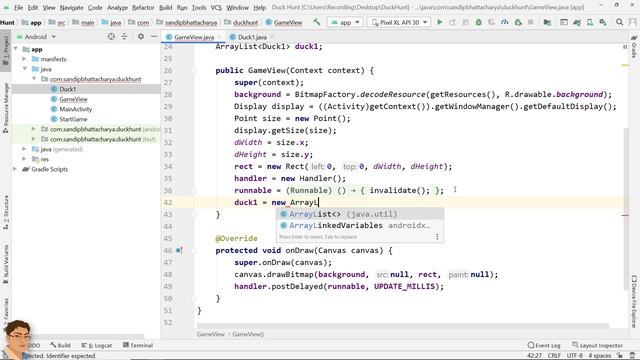Open the VCS menu
This screenshot has height=360, width=640.
tap(216, 7)
